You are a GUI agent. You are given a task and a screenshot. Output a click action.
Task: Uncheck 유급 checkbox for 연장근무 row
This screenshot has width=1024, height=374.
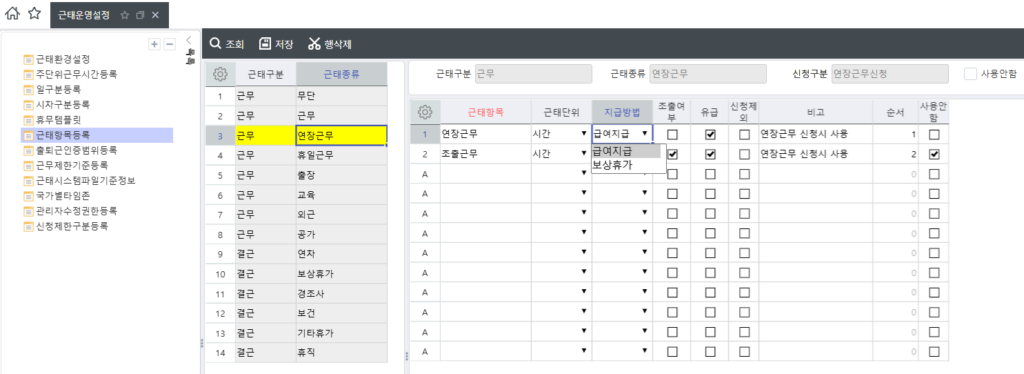click(711, 134)
